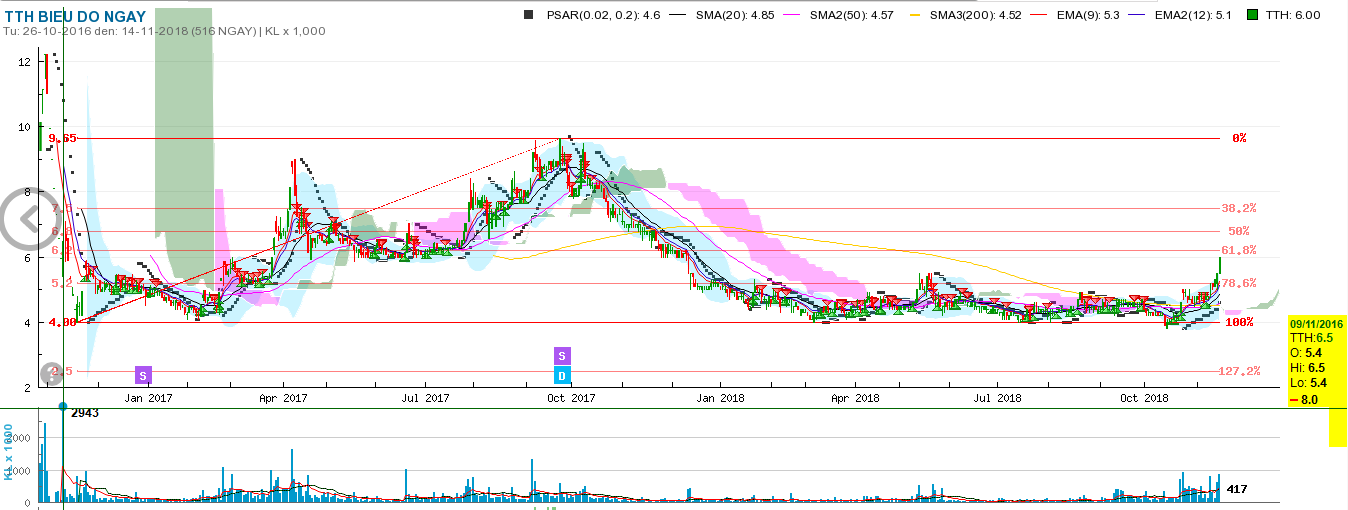
Task: Select the purple S marker near Oct 2017
Action: point(562,356)
